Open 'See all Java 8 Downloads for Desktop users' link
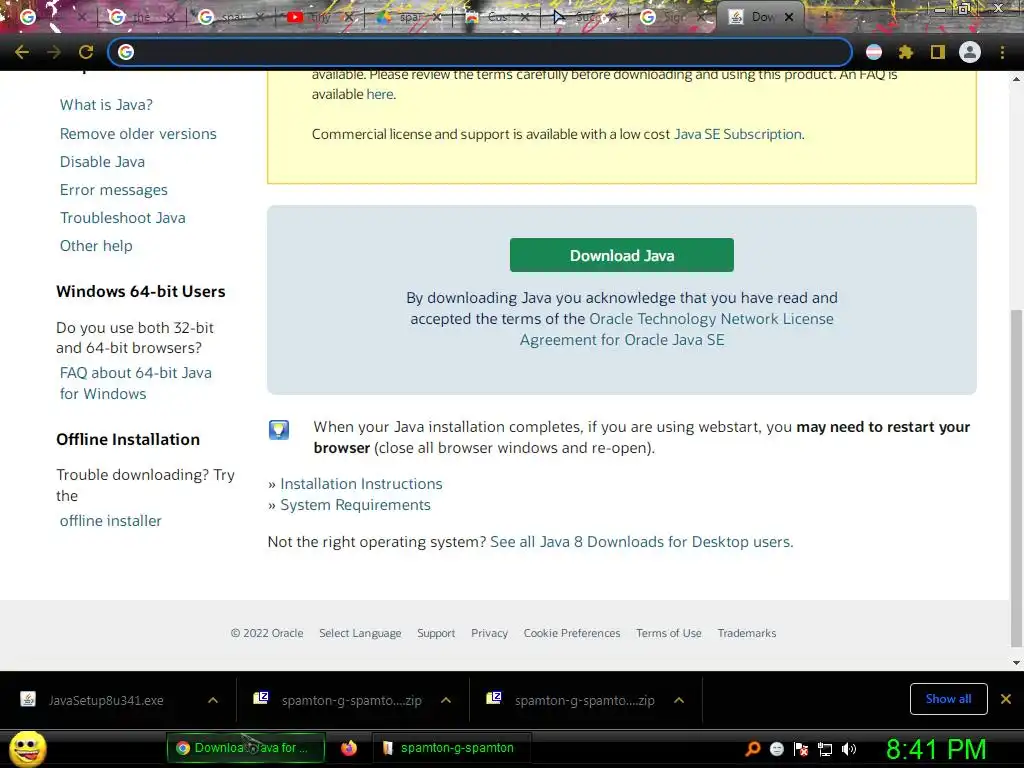Image resolution: width=1024 pixels, height=768 pixels. pyautogui.click(x=641, y=541)
